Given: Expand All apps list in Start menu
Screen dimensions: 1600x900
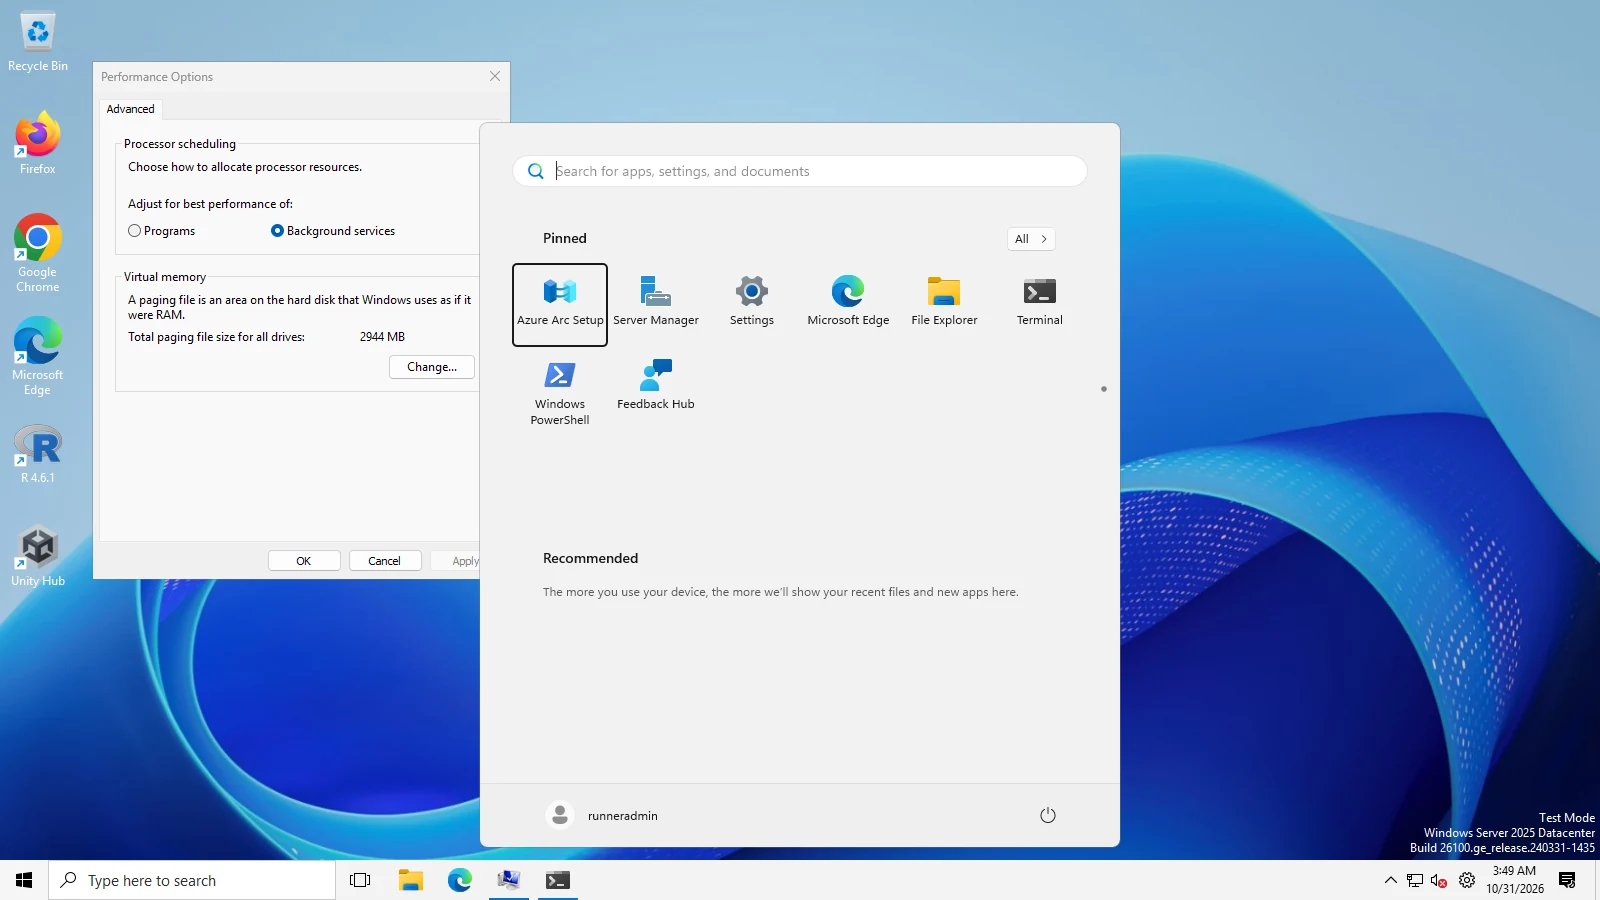Looking at the screenshot, I should 1031,239.
